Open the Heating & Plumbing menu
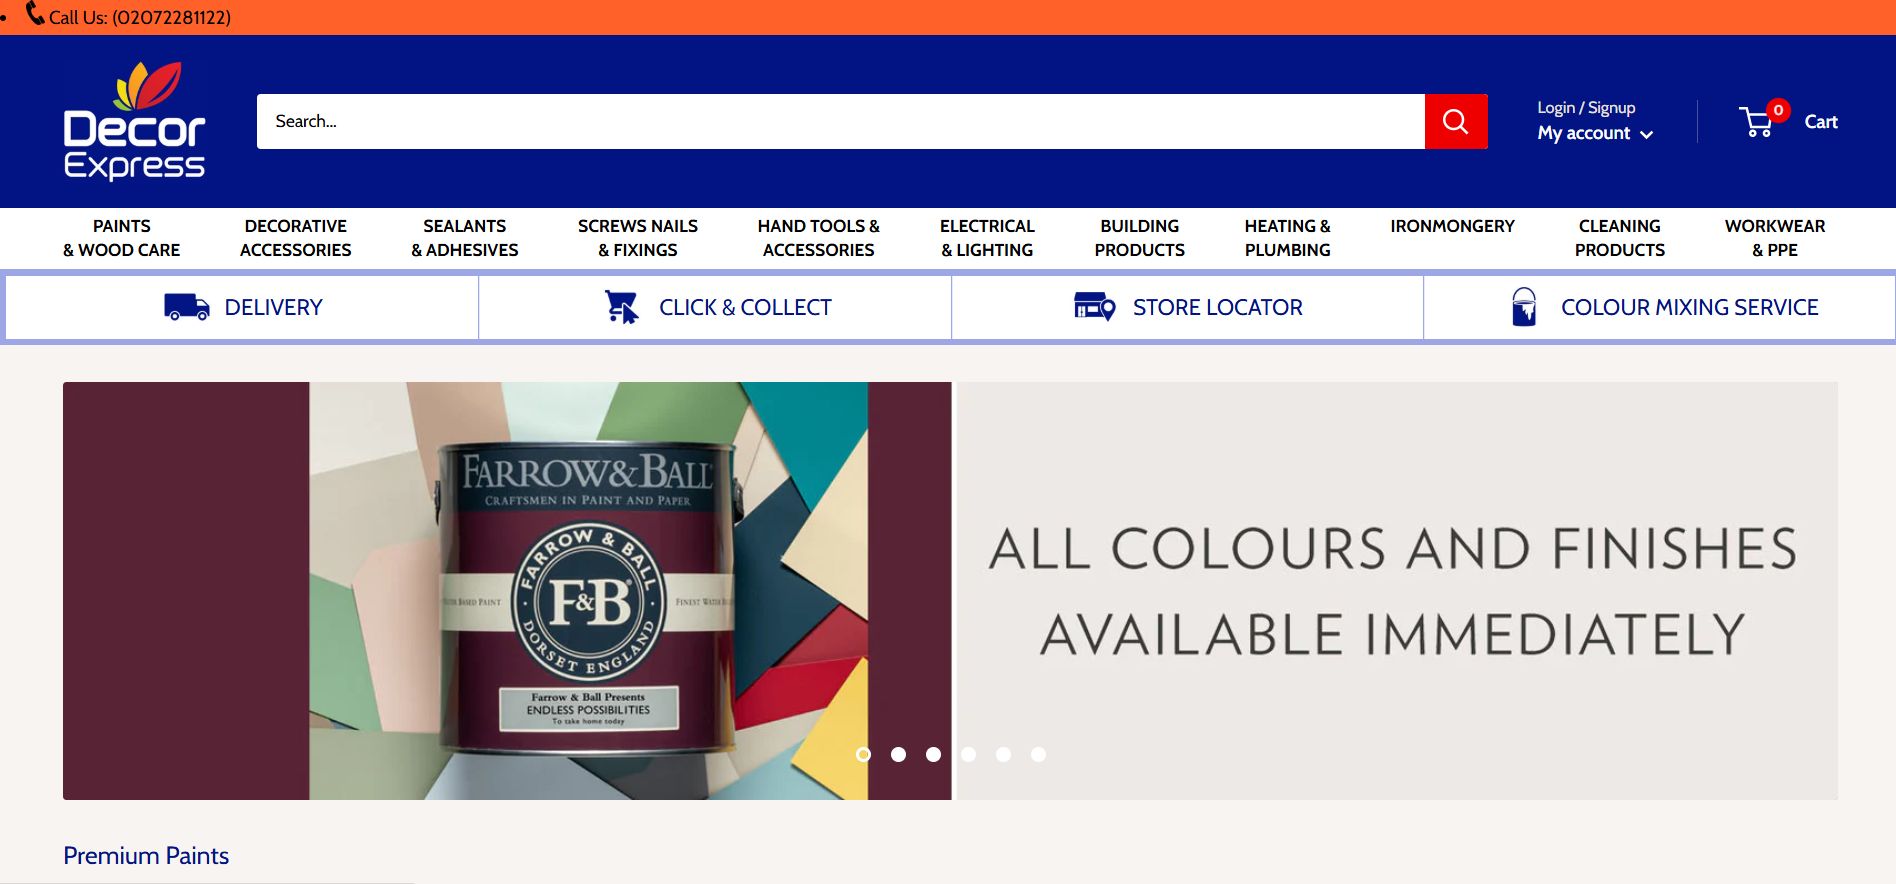 (x=1287, y=238)
